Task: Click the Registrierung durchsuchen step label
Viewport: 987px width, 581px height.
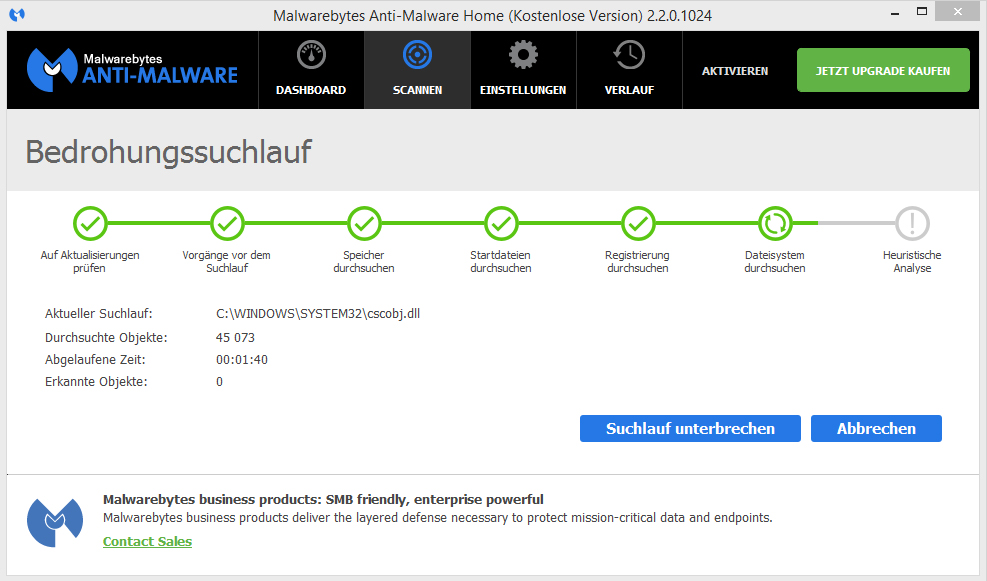Action: coord(638,261)
